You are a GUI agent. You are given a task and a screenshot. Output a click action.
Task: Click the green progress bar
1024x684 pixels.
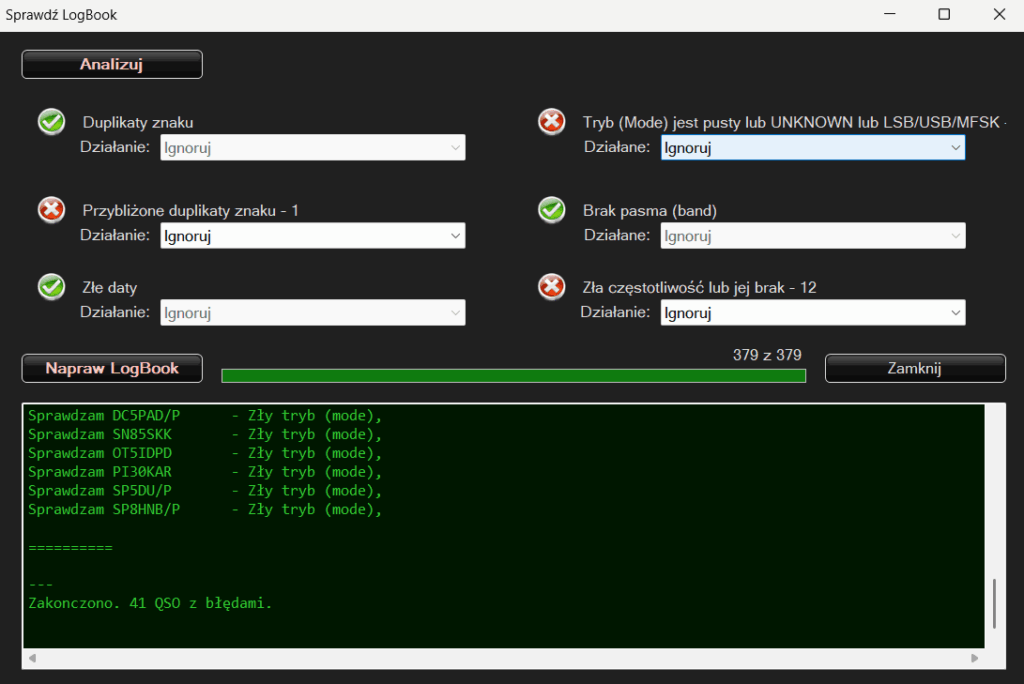click(513, 376)
